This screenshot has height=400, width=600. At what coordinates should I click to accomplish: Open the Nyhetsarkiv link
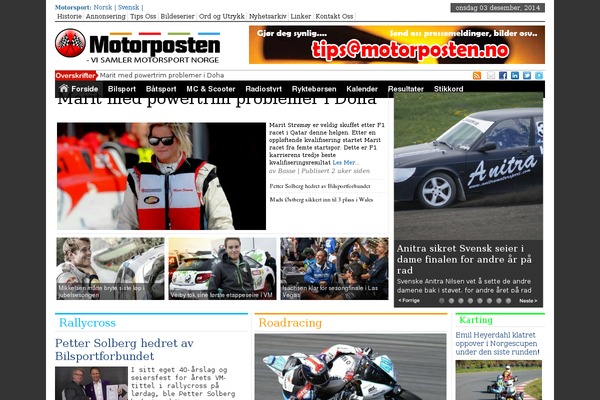click(268, 16)
